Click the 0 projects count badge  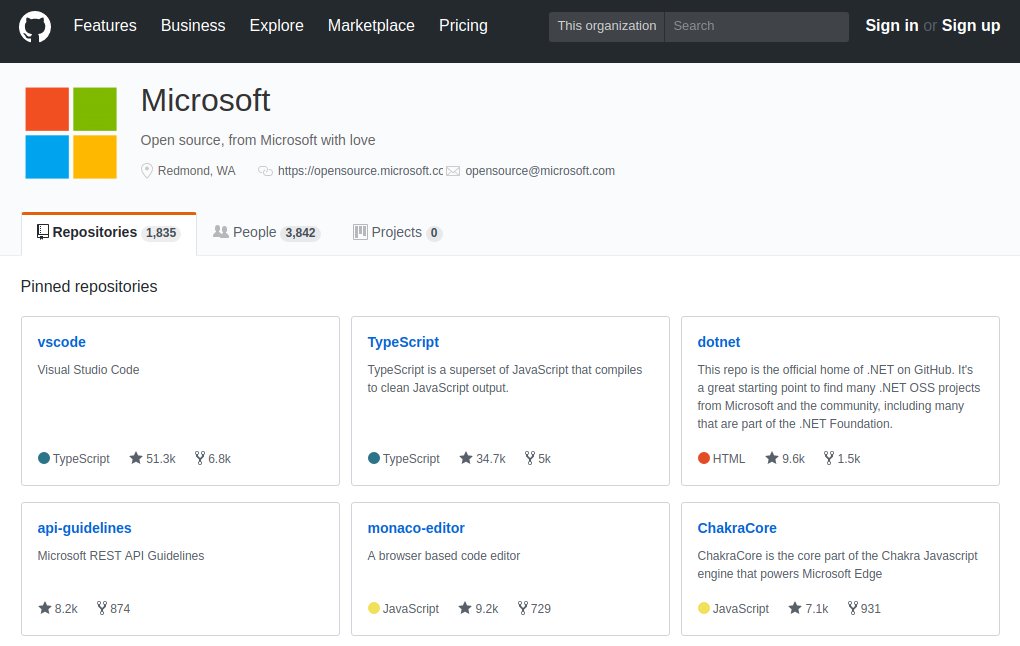434,233
